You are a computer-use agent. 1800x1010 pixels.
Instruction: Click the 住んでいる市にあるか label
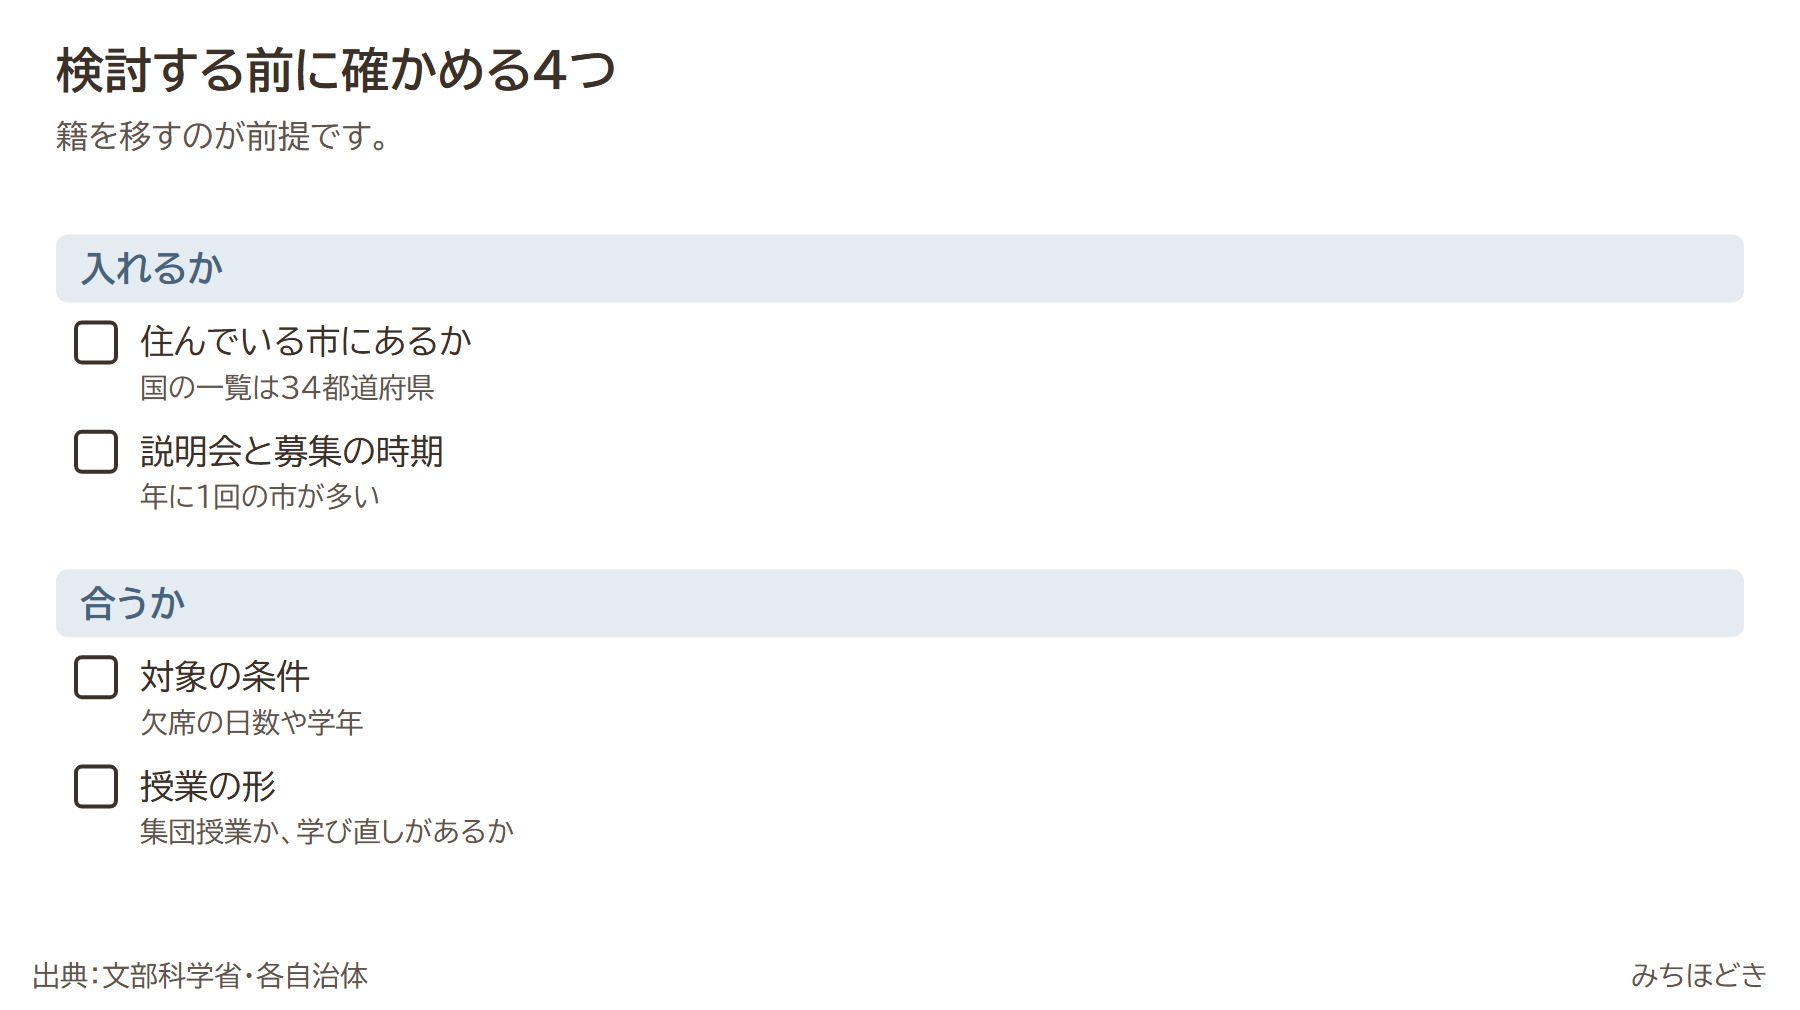(305, 341)
